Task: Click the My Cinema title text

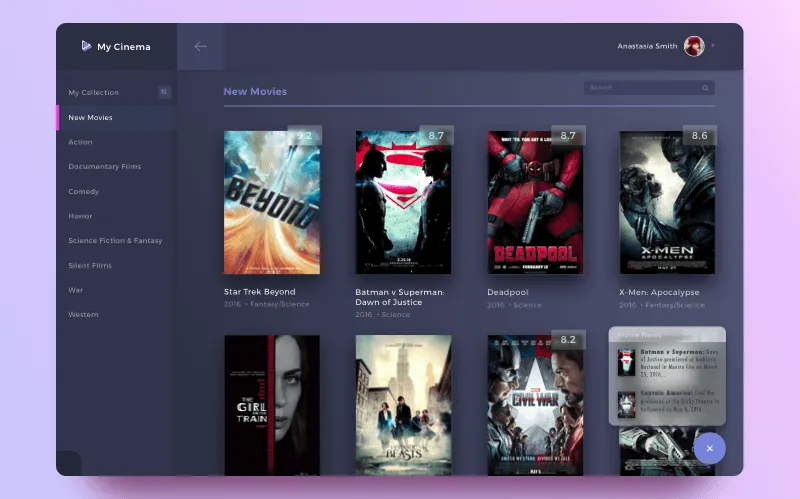Action: [x=124, y=46]
